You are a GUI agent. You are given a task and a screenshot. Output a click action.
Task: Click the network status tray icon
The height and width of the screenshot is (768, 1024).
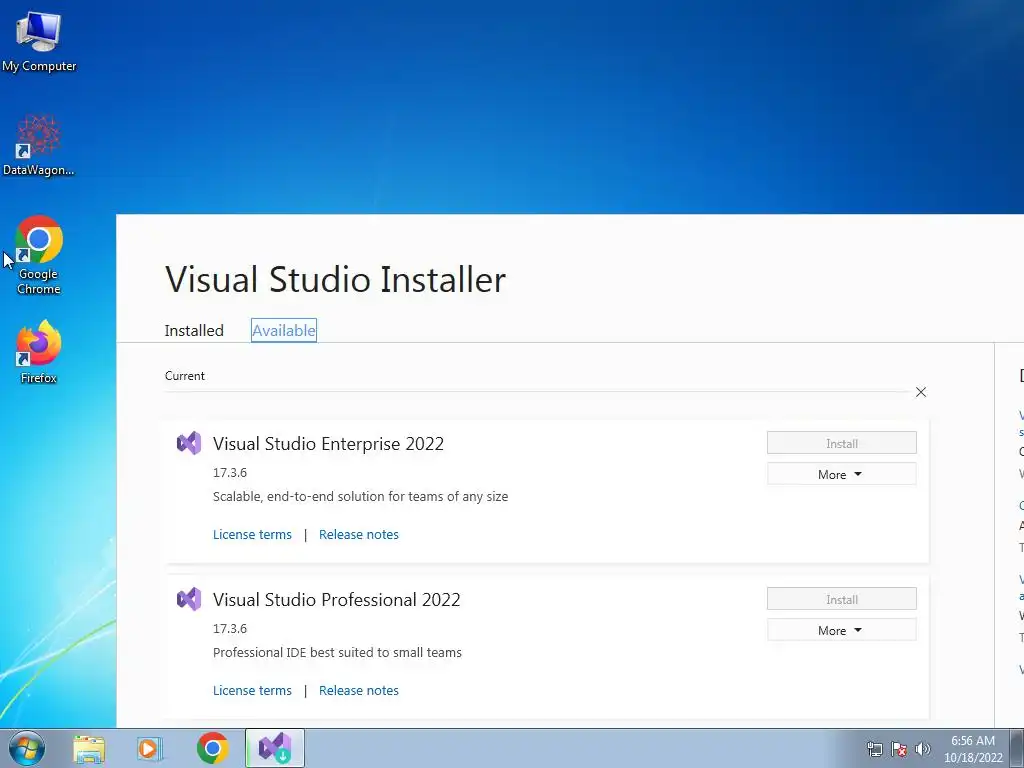[874, 749]
